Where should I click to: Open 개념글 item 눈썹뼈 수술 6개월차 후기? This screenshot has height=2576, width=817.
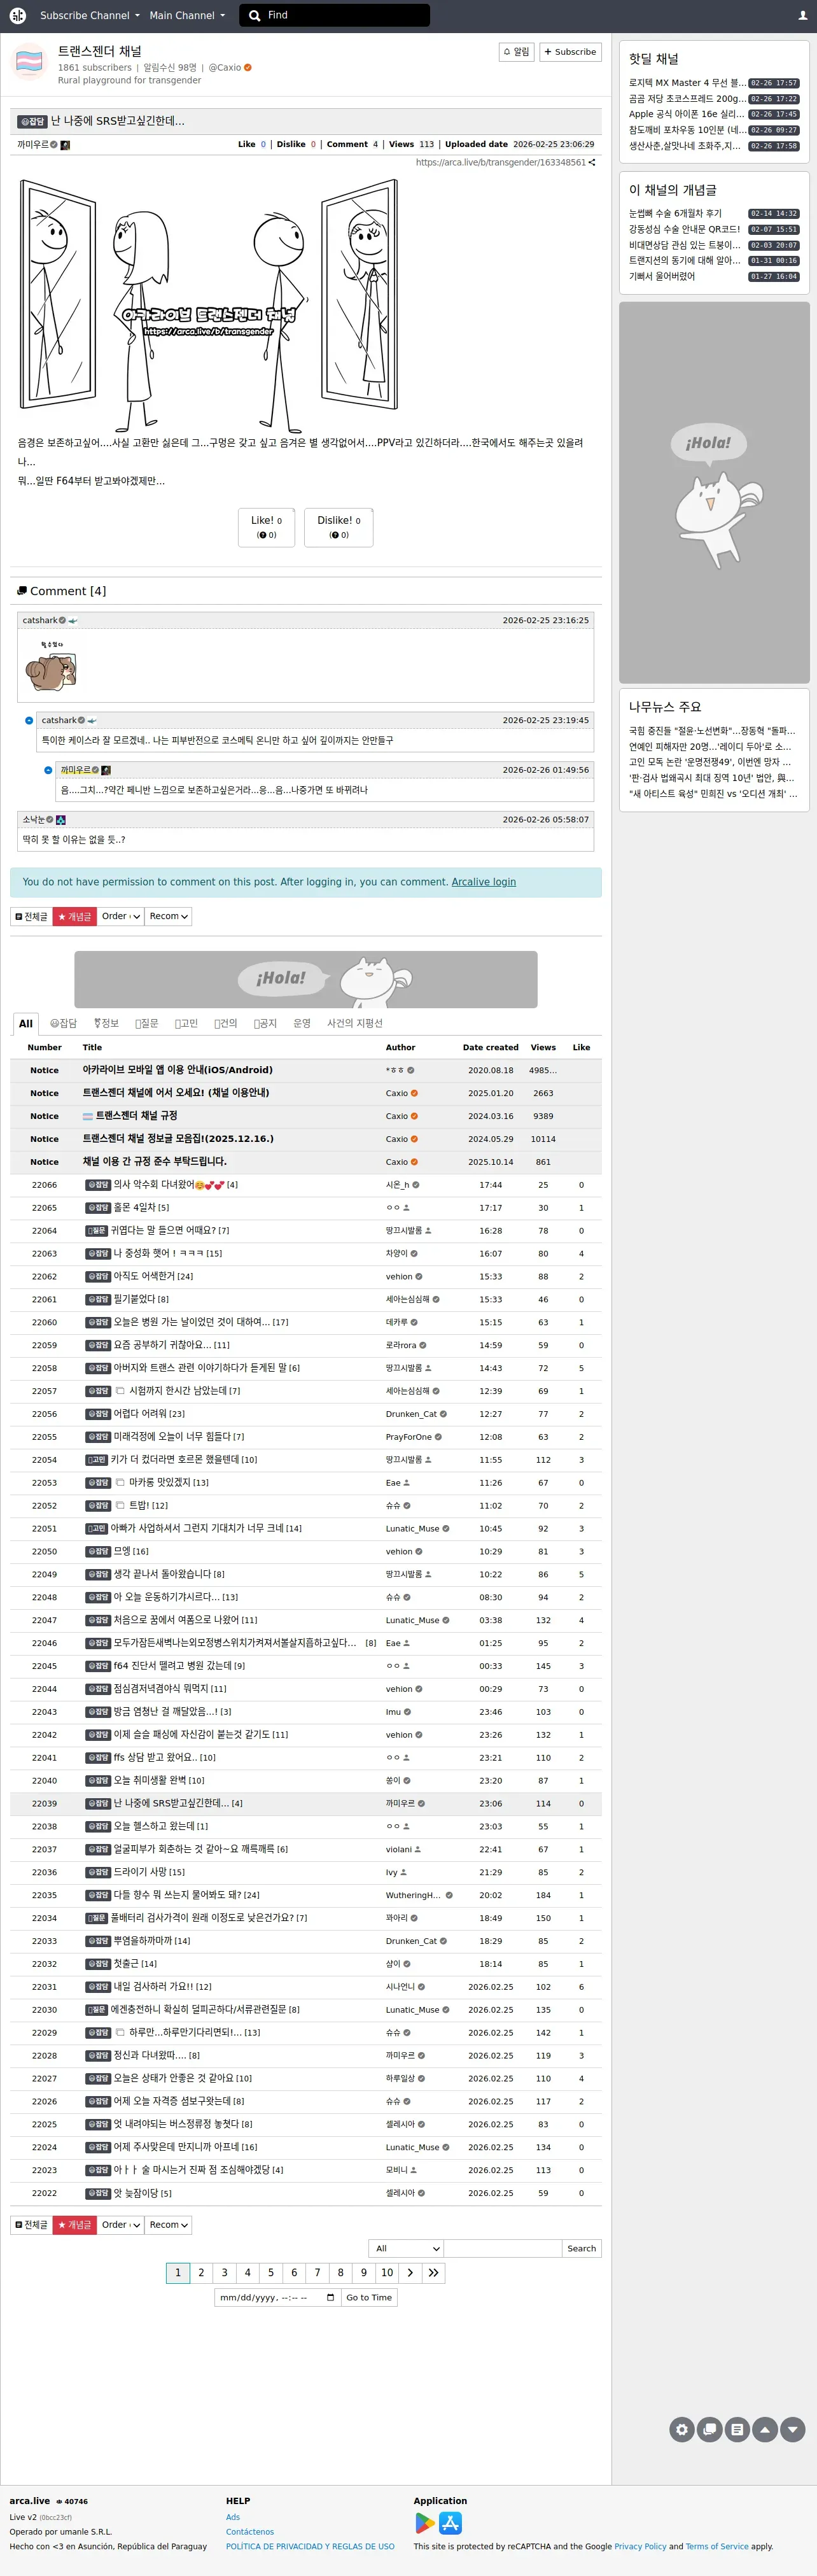[x=675, y=213]
